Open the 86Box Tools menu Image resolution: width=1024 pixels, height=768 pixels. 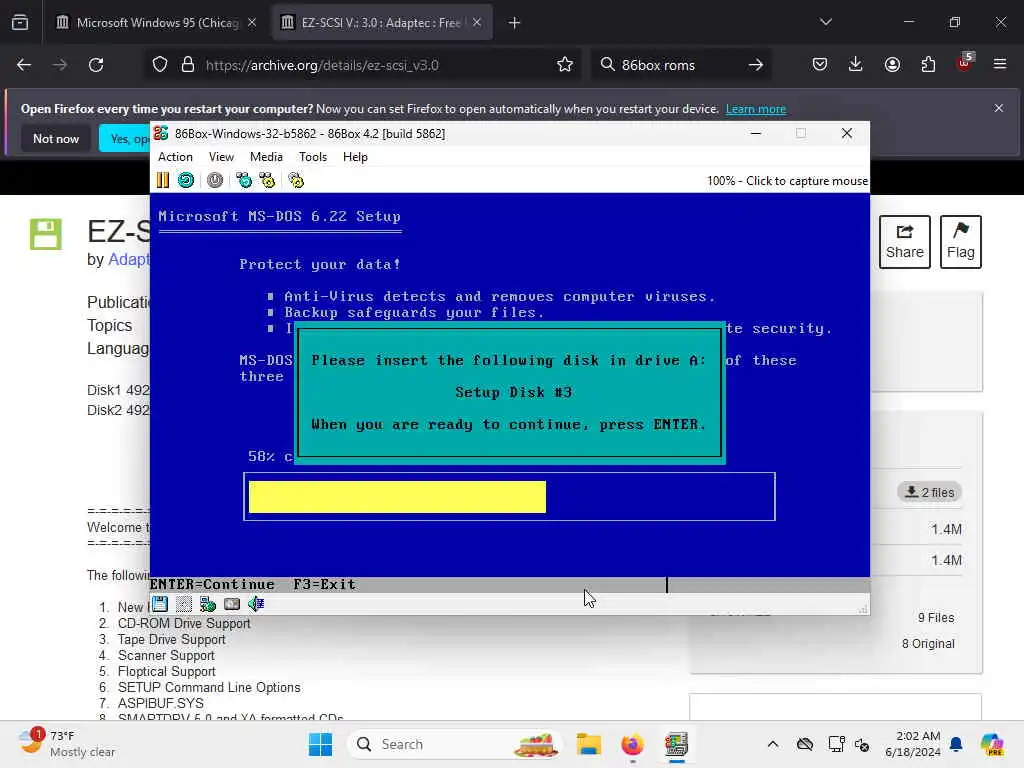(313, 157)
